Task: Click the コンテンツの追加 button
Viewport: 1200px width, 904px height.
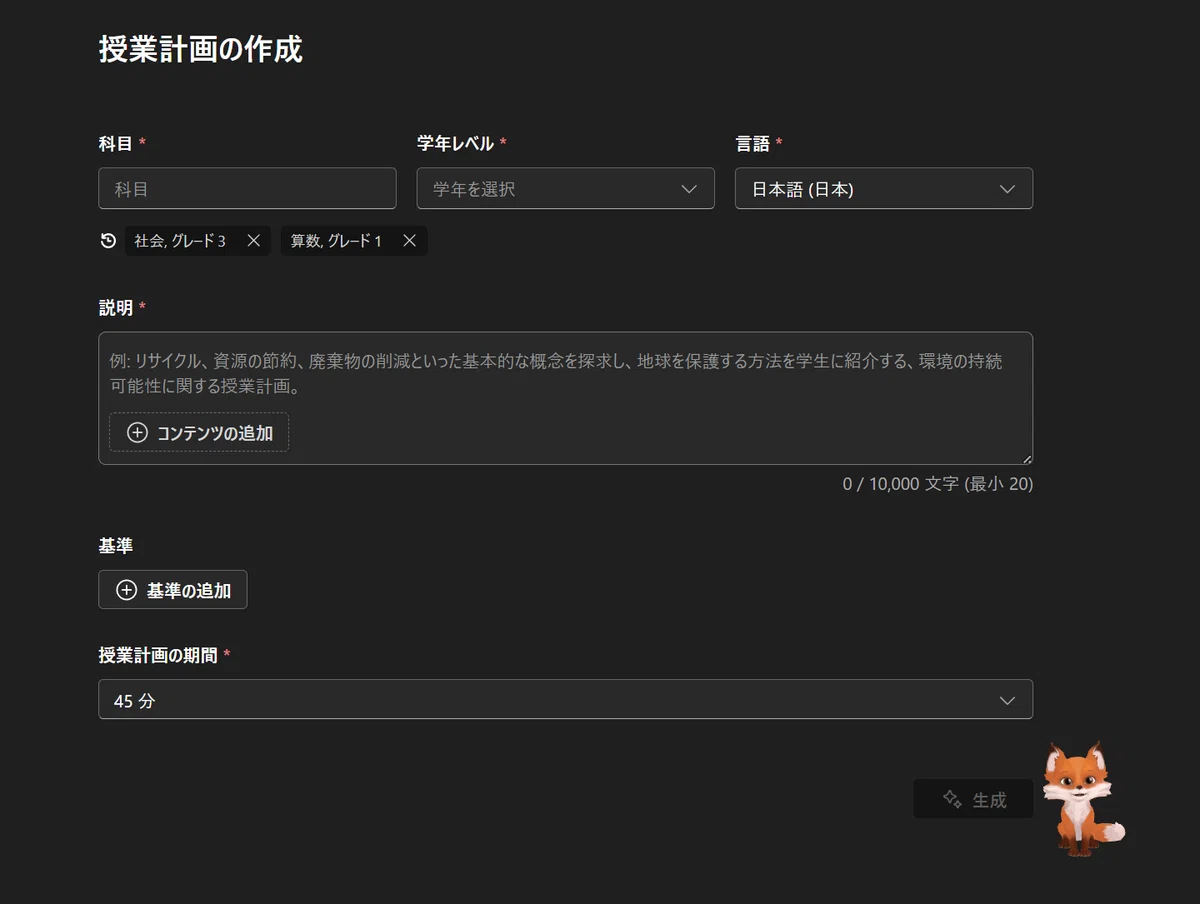Action: (x=199, y=432)
